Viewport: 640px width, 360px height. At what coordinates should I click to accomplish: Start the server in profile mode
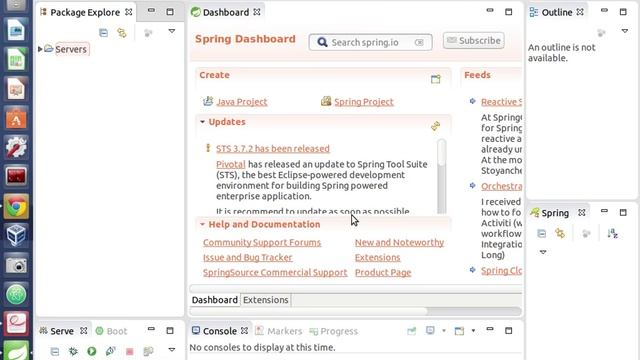[x=110, y=351]
